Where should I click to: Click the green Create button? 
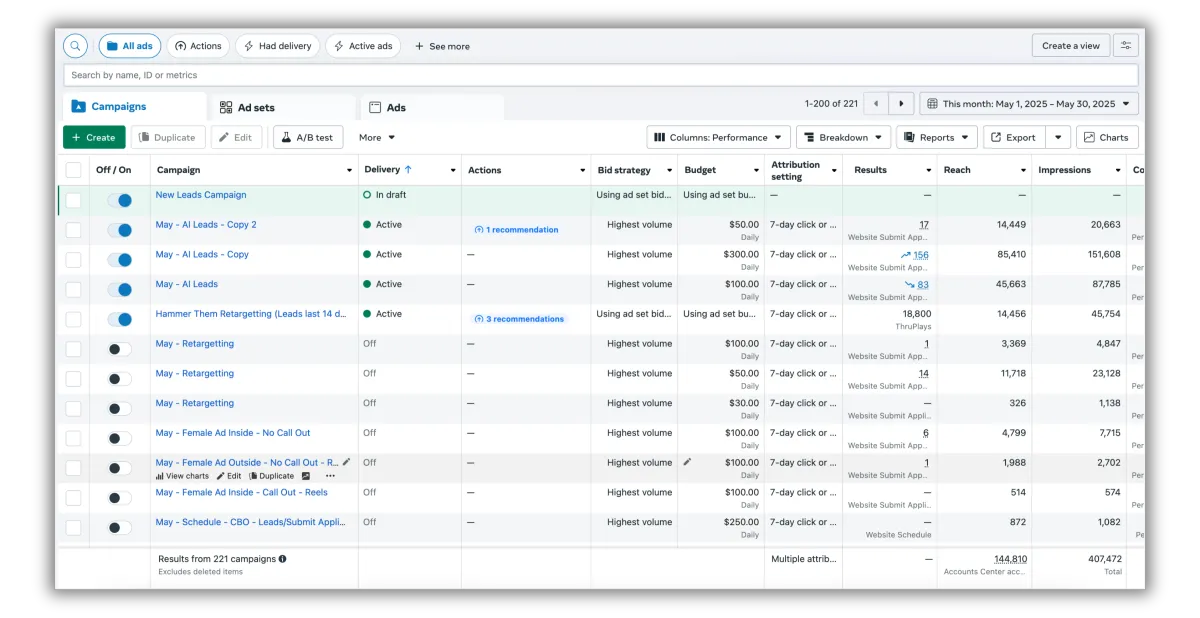(94, 138)
